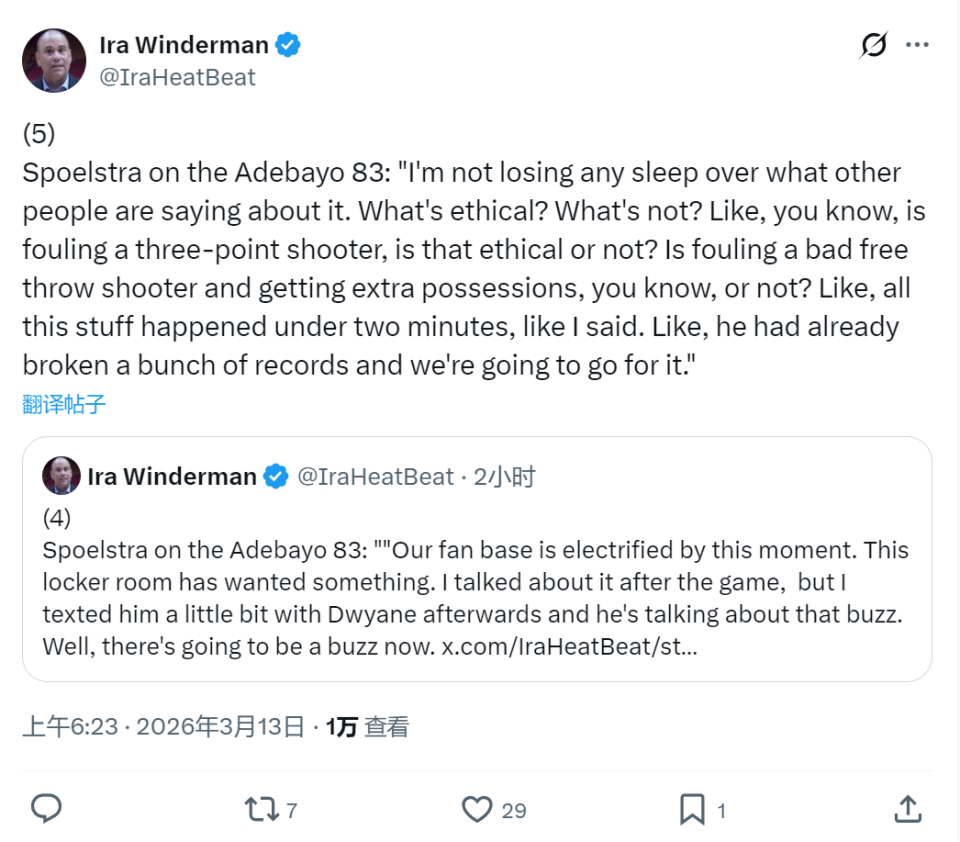Click the blue verified badge beside Ira Winderman
Viewport: 960px width, 842px height.
[x=289, y=45]
